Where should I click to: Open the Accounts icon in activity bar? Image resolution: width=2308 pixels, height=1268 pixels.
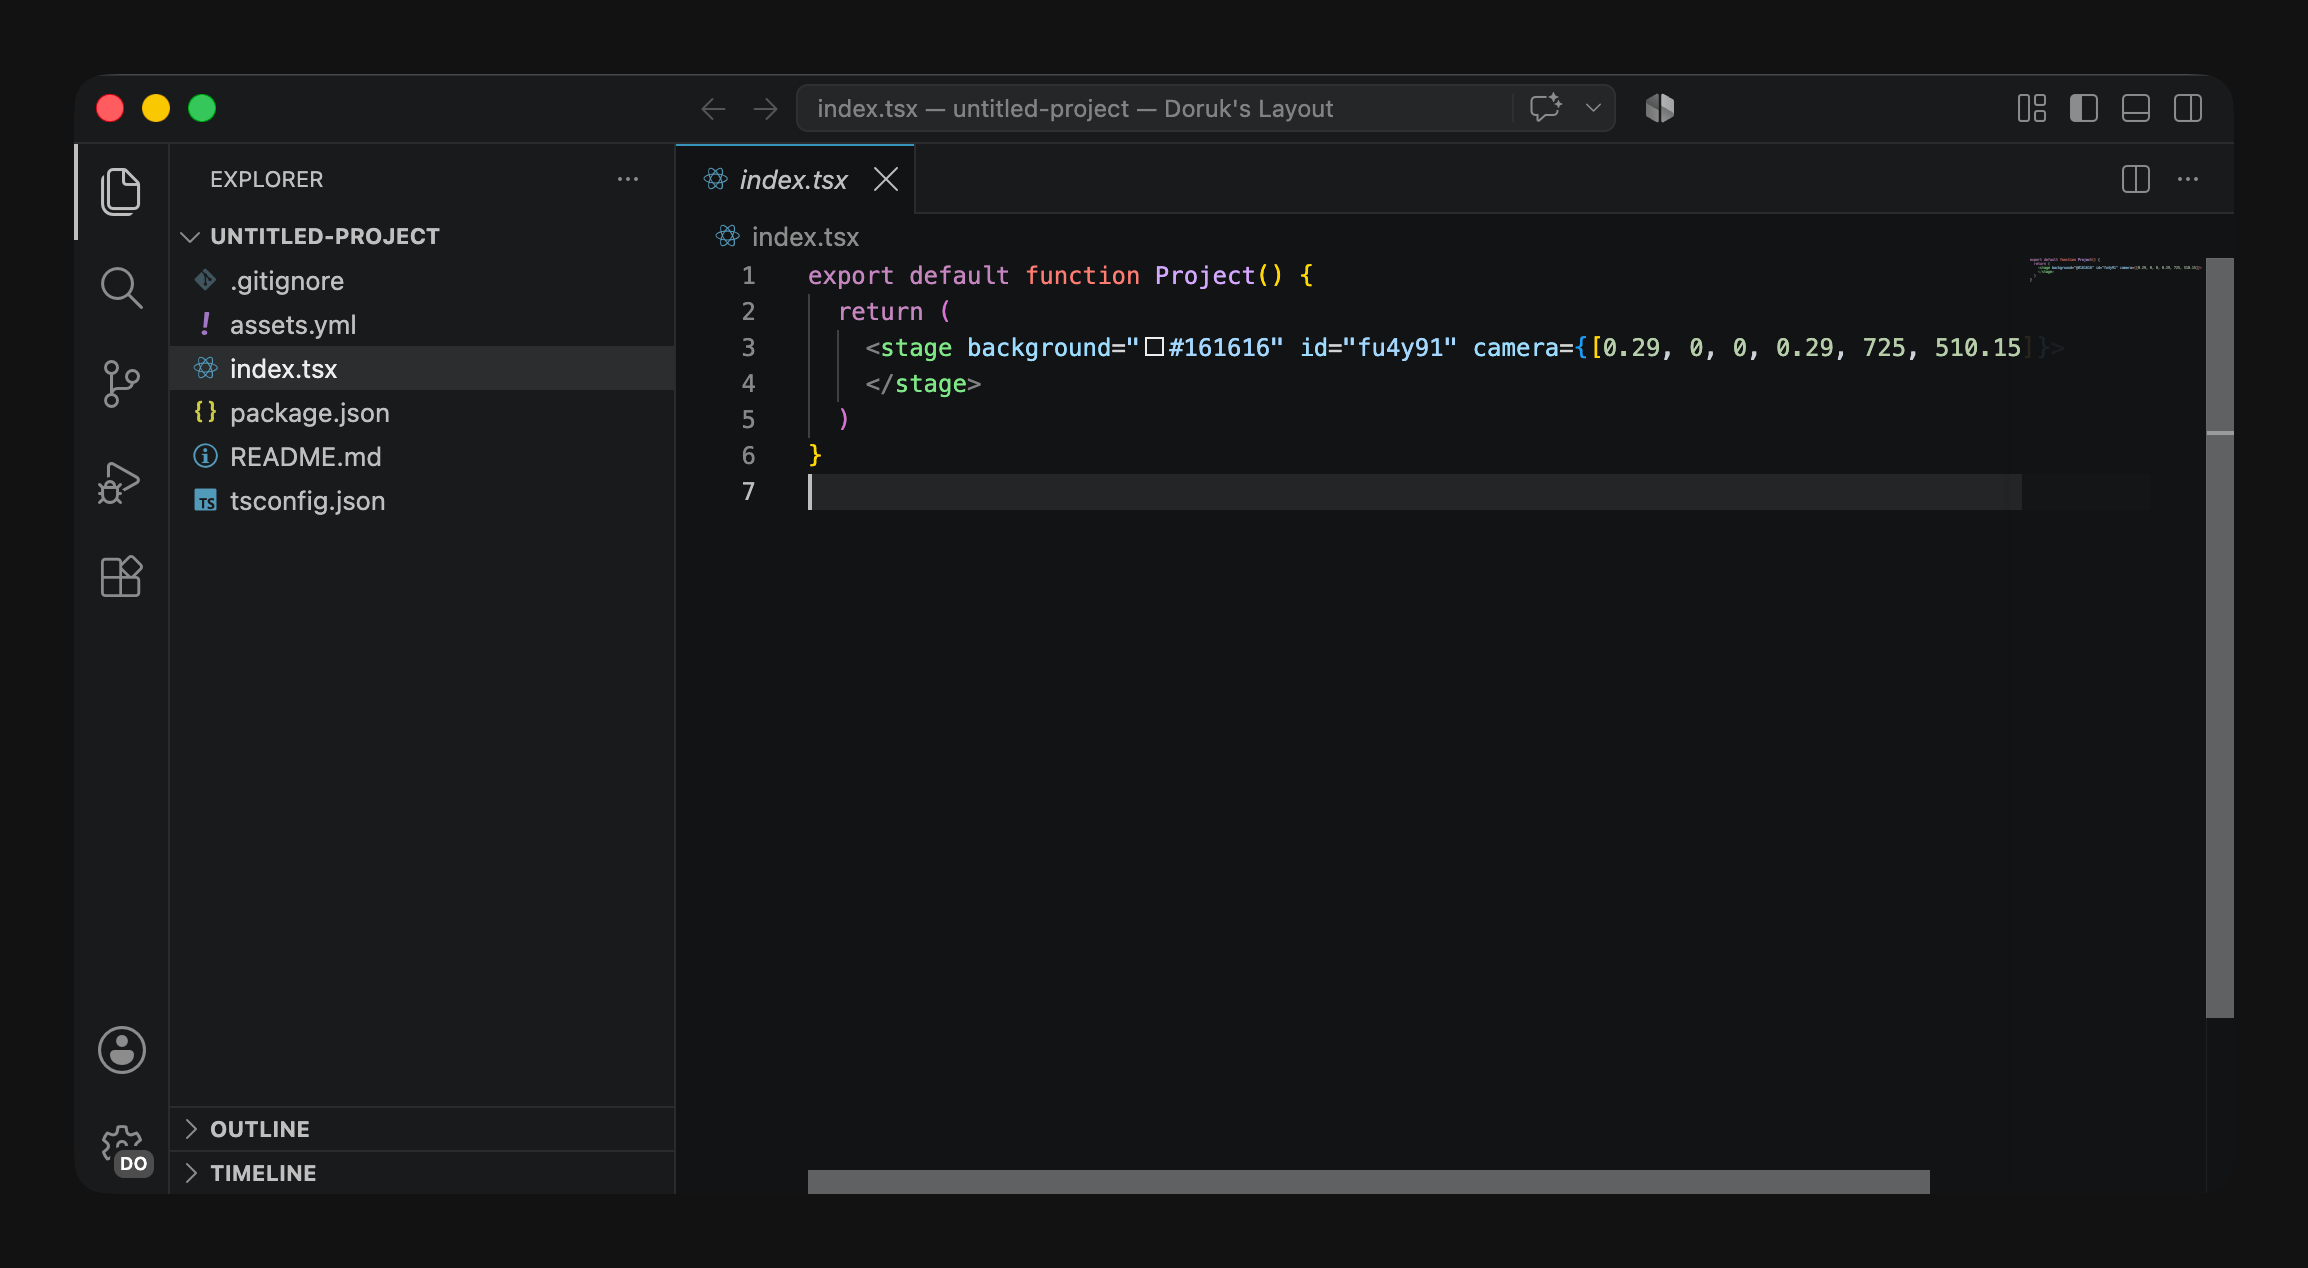[x=121, y=1050]
